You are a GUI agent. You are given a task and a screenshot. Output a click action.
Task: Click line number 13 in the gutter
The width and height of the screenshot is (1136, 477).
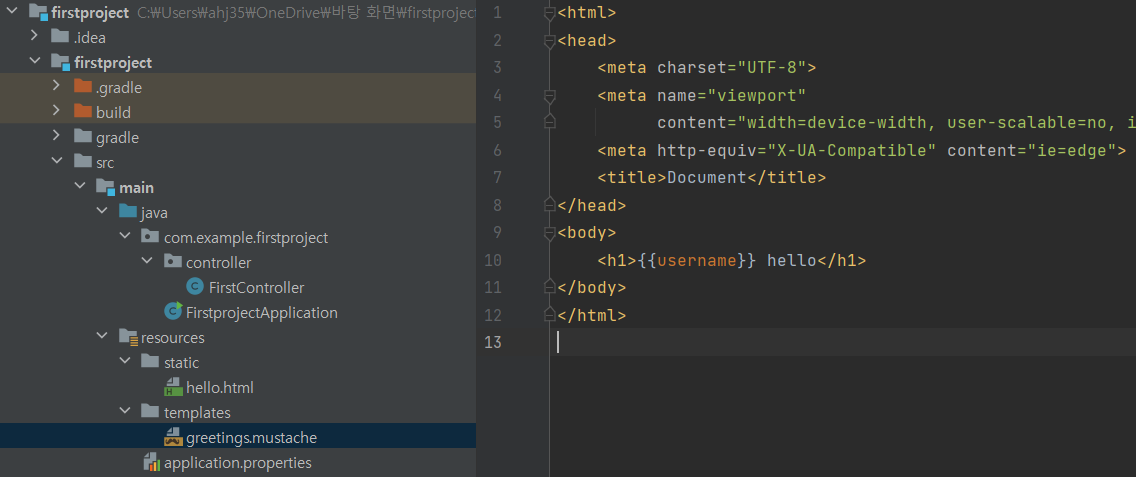(x=492, y=343)
